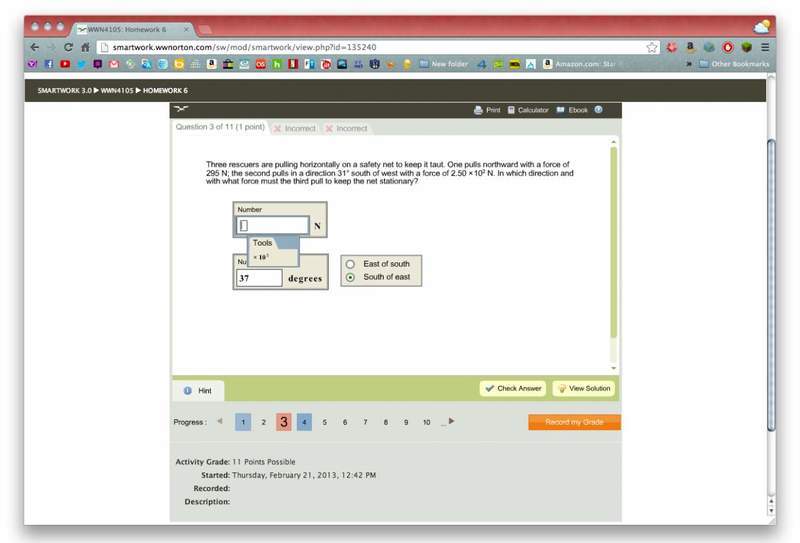Open the Ebook
Image resolution: width=800 pixels, height=543 pixels.
pyautogui.click(x=572, y=110)
